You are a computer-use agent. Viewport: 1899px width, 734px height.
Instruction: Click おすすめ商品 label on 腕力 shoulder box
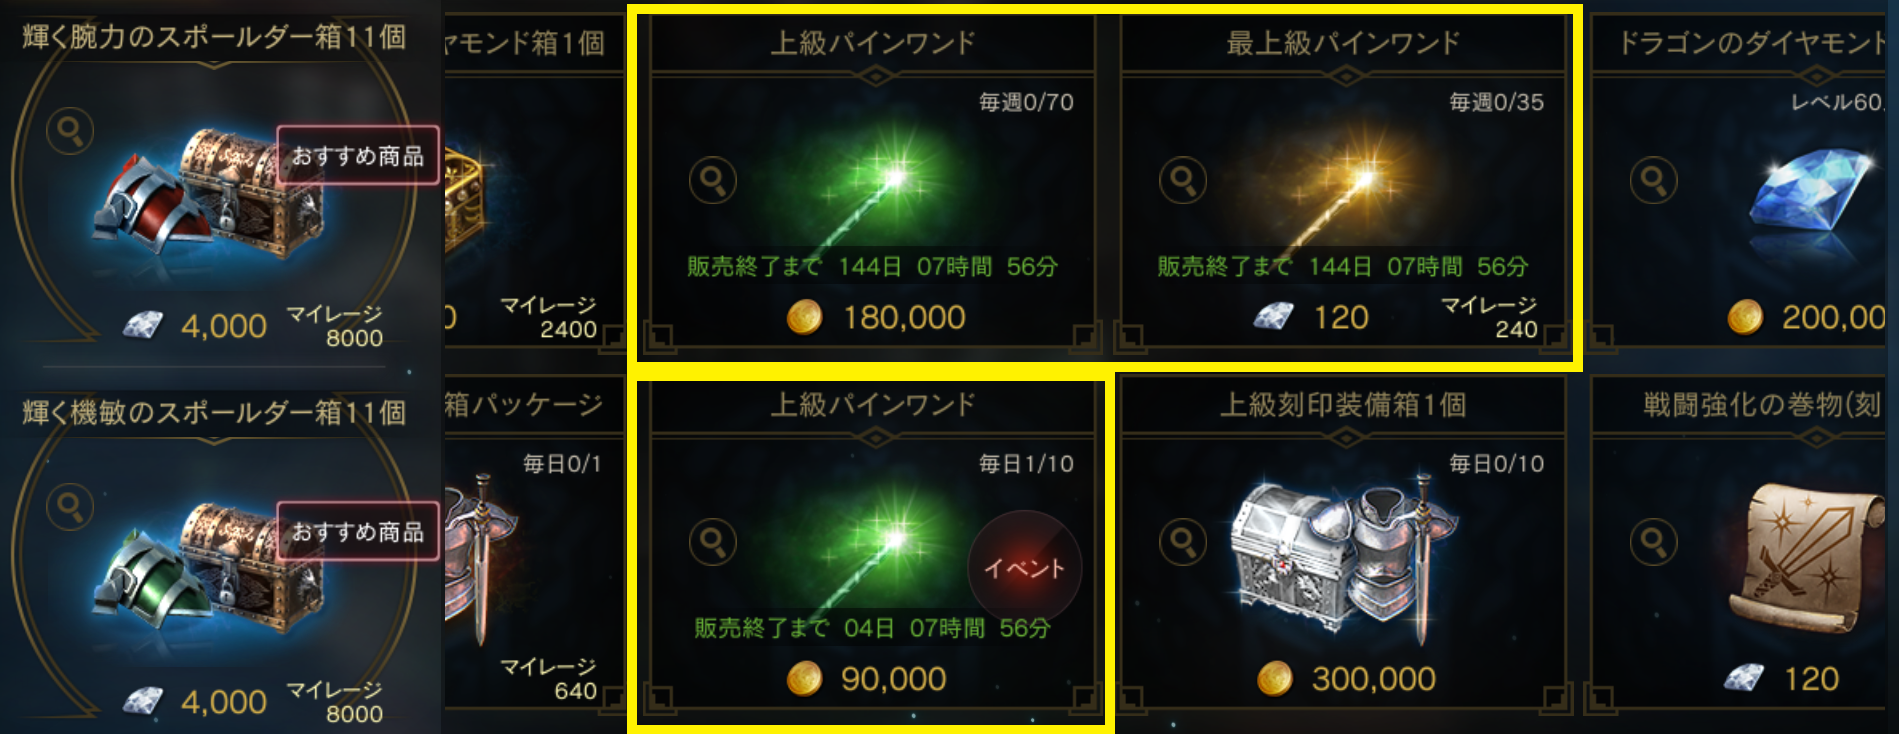[358, 156]
